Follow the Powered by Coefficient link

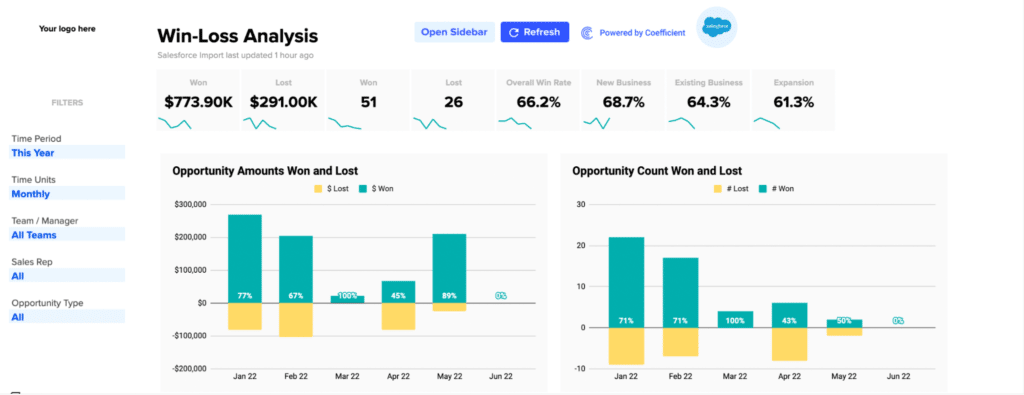tap(643, 33)
